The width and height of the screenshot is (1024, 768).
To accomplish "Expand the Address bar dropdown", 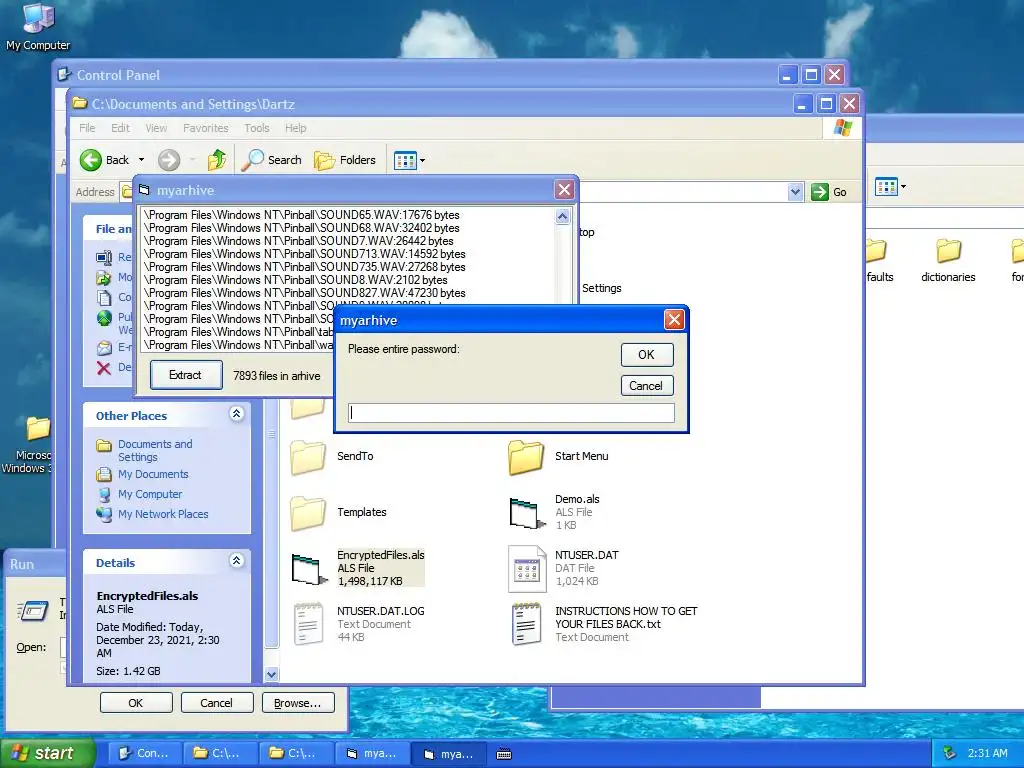I will [795, 192].
